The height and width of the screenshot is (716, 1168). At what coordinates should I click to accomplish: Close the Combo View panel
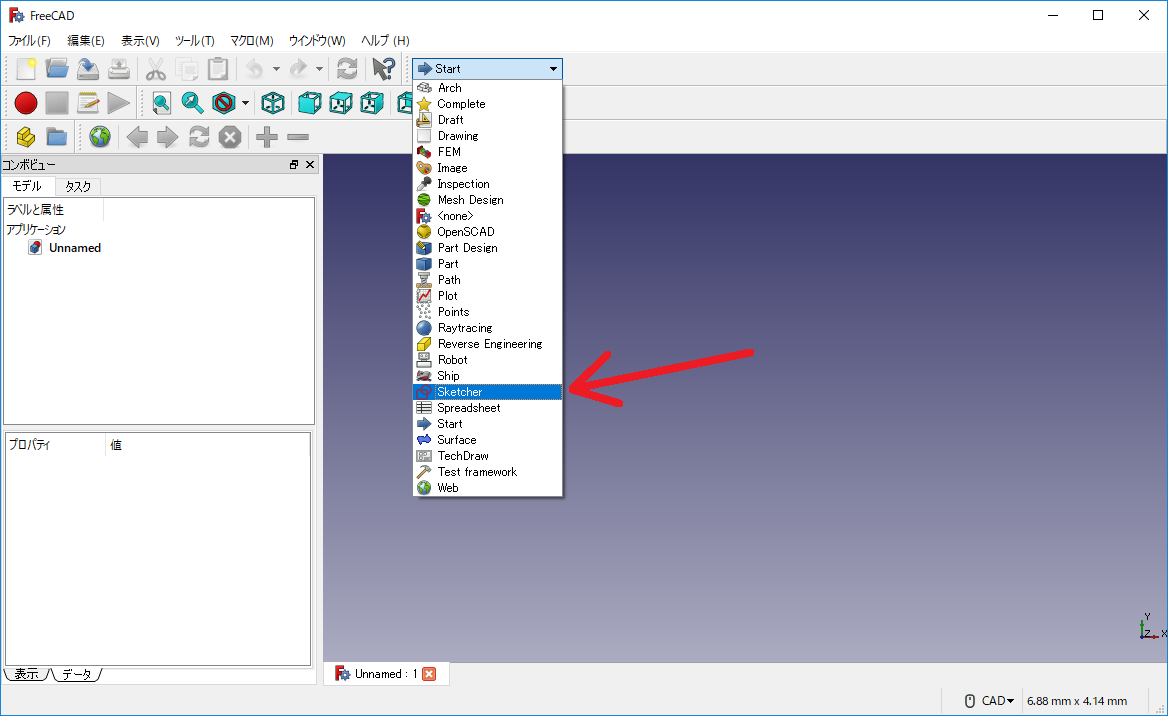[310, 165]
